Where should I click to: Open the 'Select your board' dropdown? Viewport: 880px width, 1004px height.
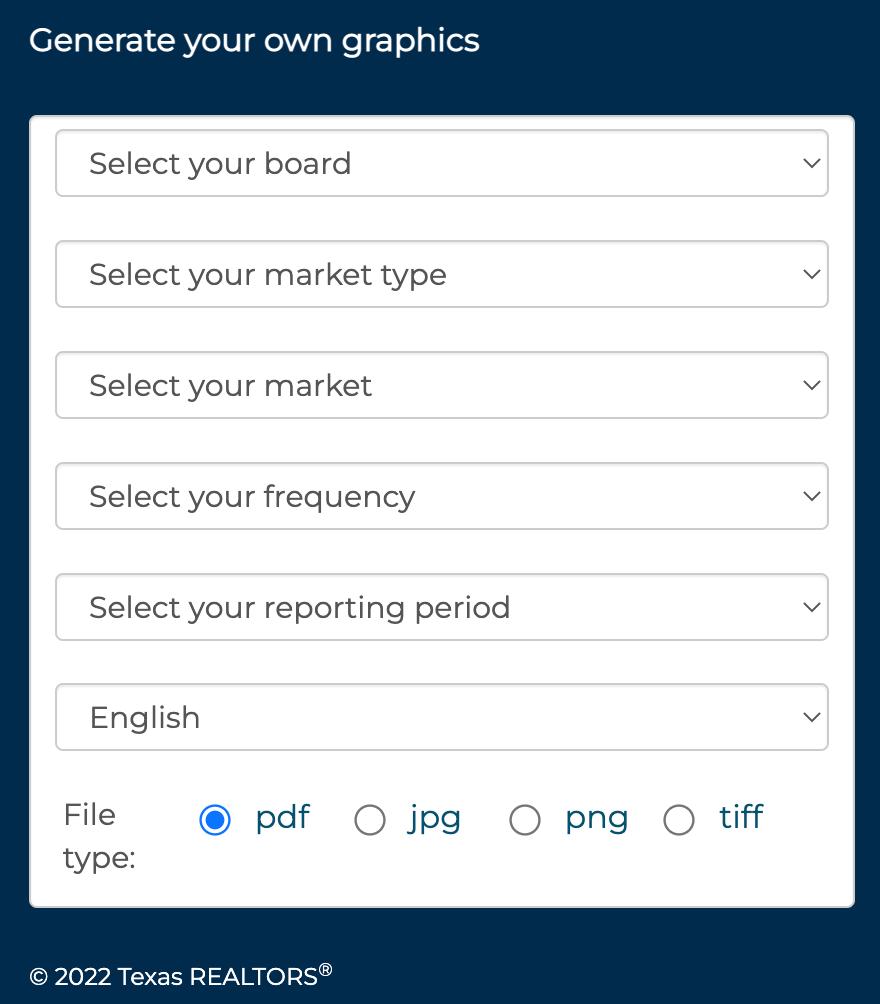tap(440, 163)
